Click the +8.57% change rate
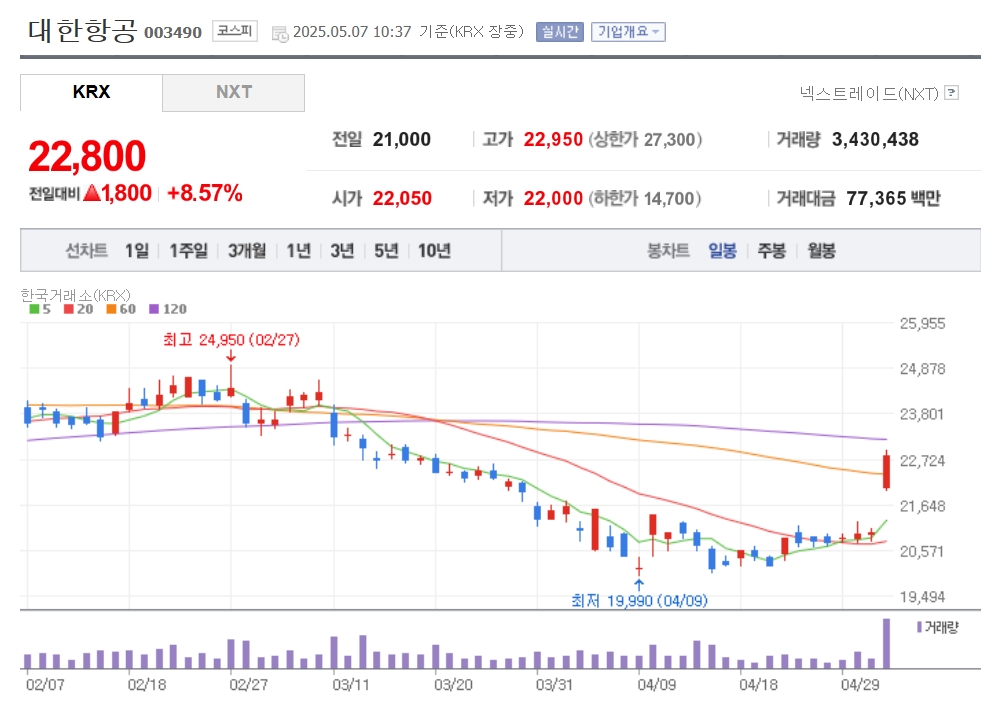Viewport: 981px width, 711px height. 205,193
